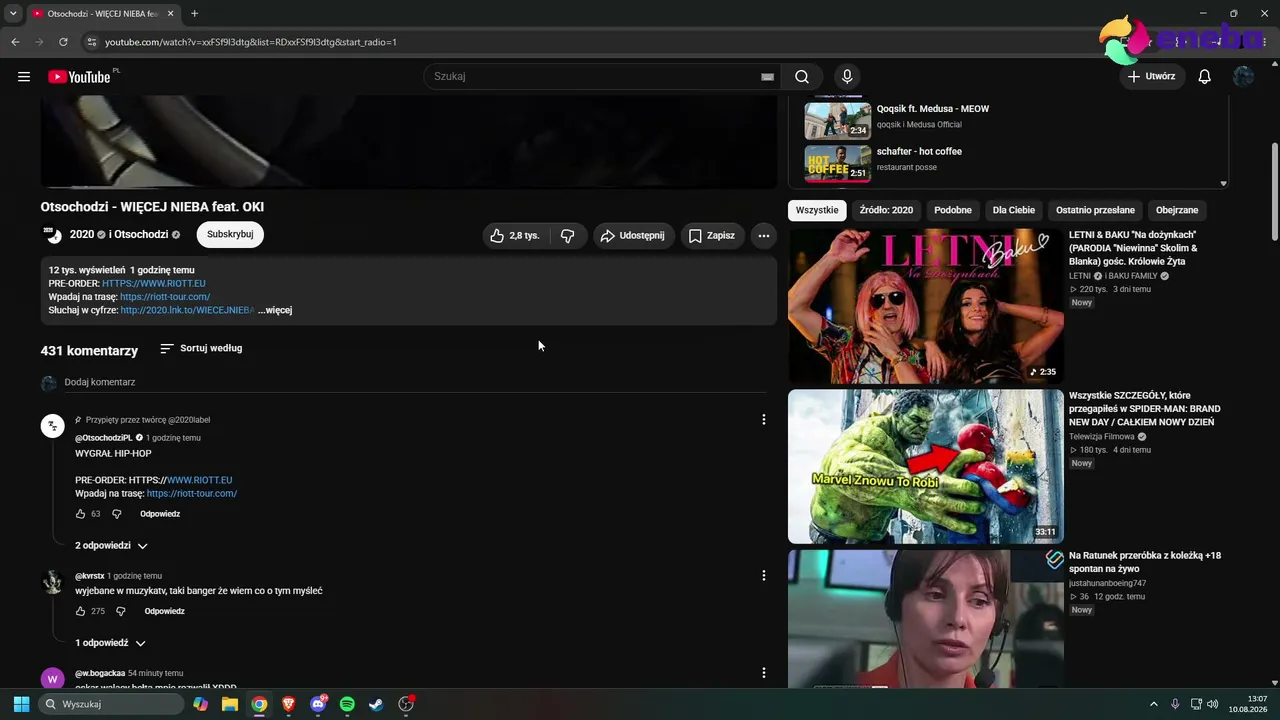Open the HTTPS://WWW.RIOTT.EU description link
Screen dimensions: 1280x720
(x=154, y=284)
